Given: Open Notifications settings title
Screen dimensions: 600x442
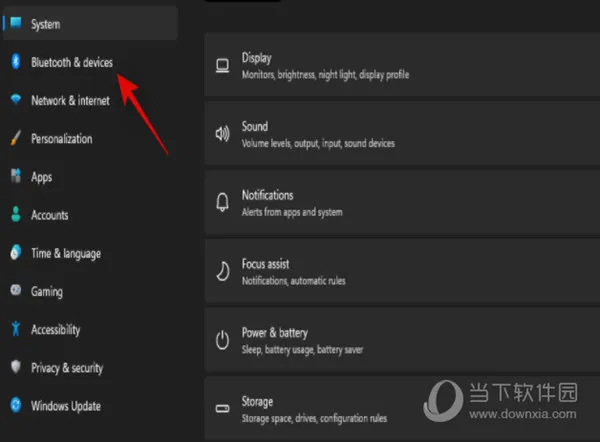Looking at the screenshot, I should click(x=267, y=195).
